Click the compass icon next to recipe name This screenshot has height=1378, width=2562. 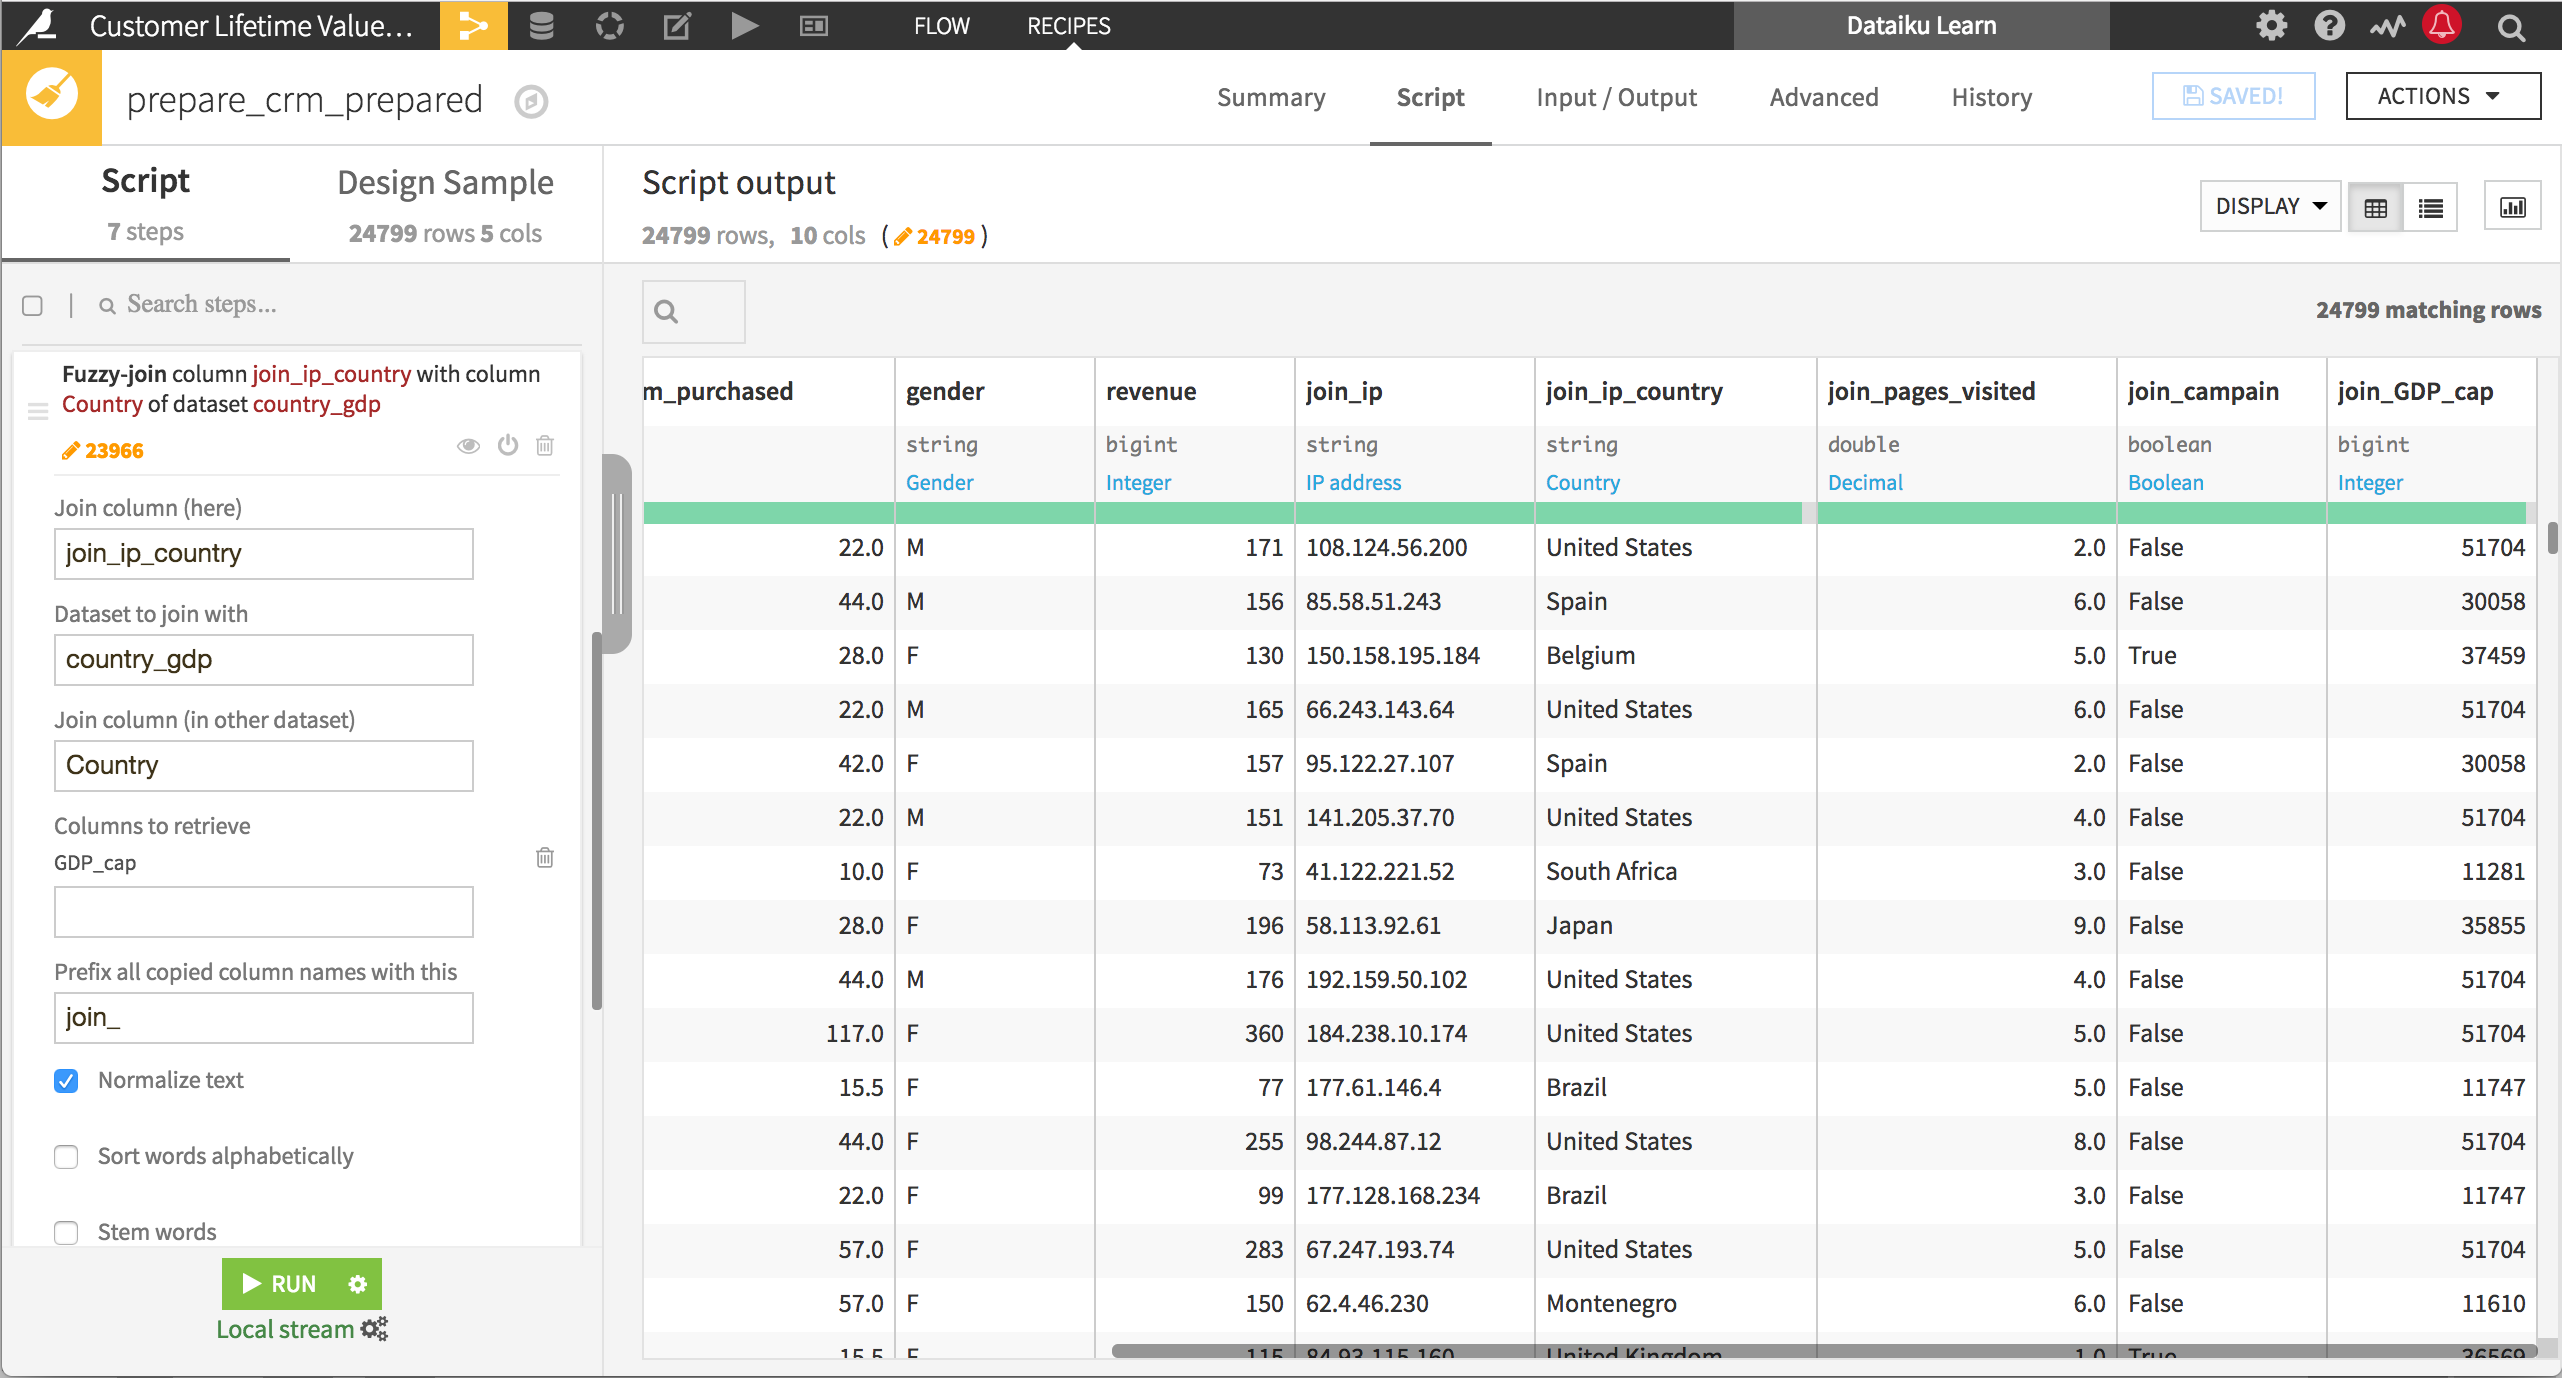pyautogui.click(x=531, y=101)
